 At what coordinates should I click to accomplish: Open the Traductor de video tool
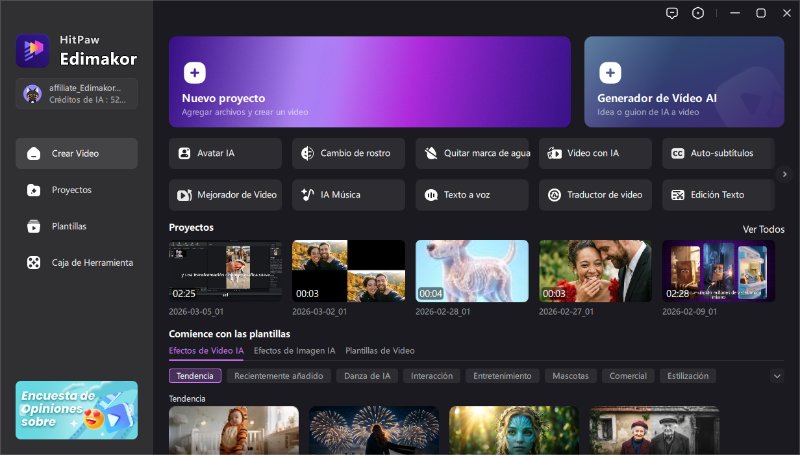[595, 195]
